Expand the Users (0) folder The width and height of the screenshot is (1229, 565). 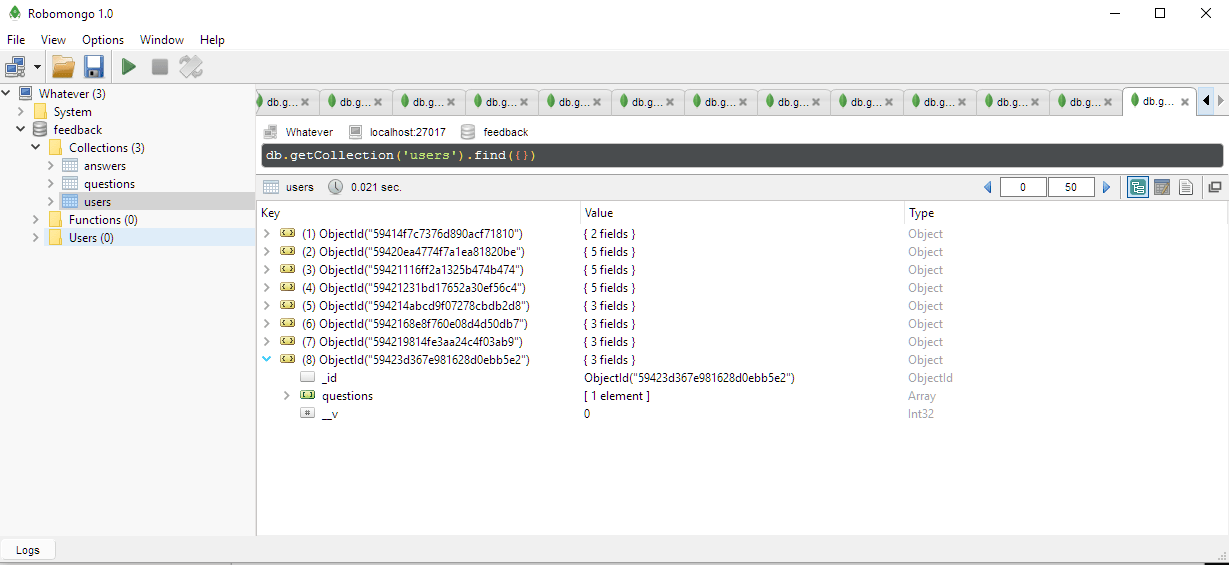pyautogui.click(x=36, y=238)
